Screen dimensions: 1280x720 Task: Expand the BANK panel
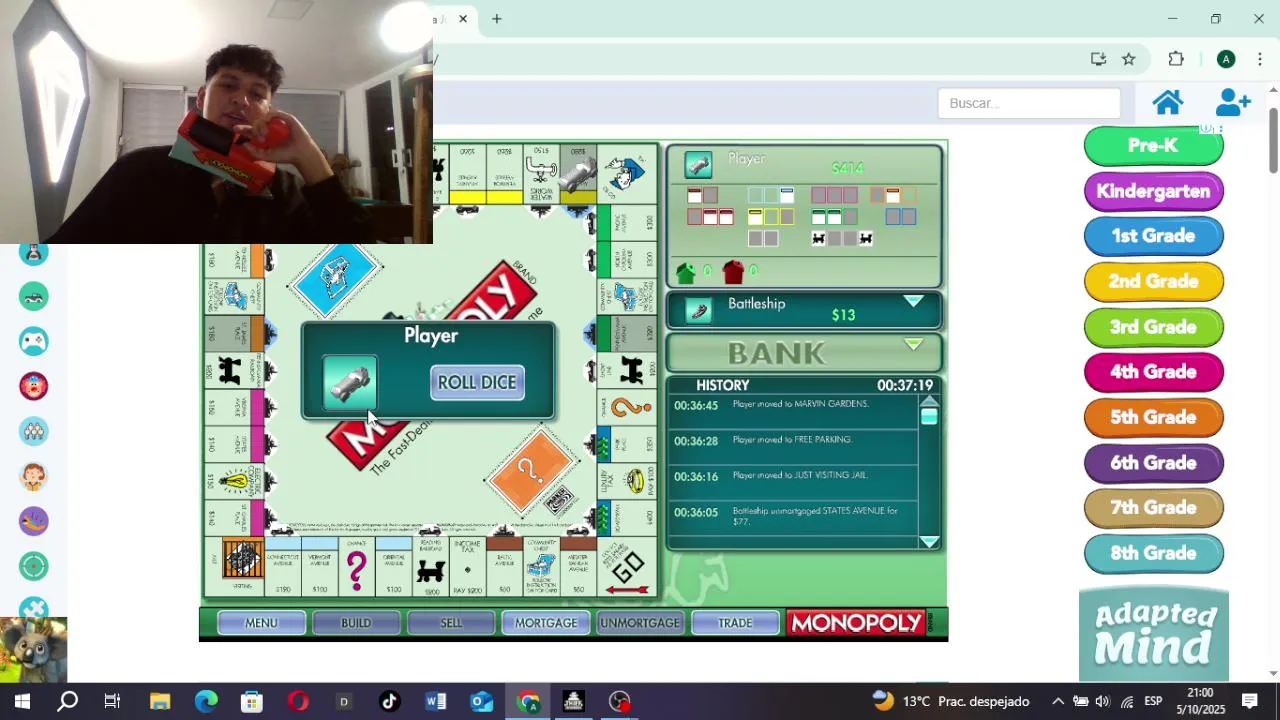point(913,345)
